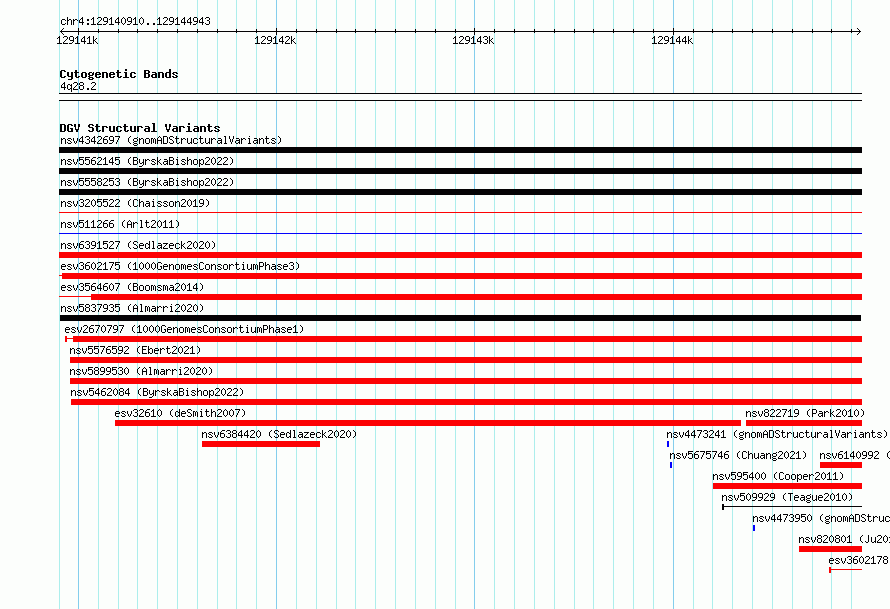
Task: Click nsv3205522 (Chaisson2019) label
Action: tap(135, 203)
